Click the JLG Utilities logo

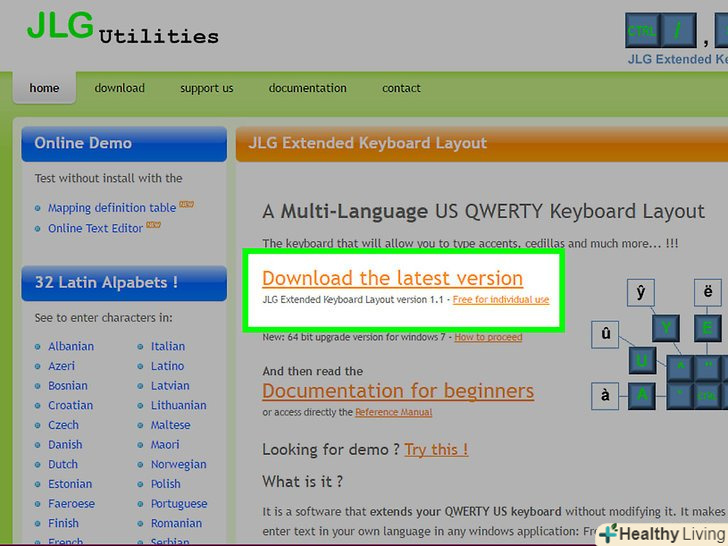pos(123,28)
